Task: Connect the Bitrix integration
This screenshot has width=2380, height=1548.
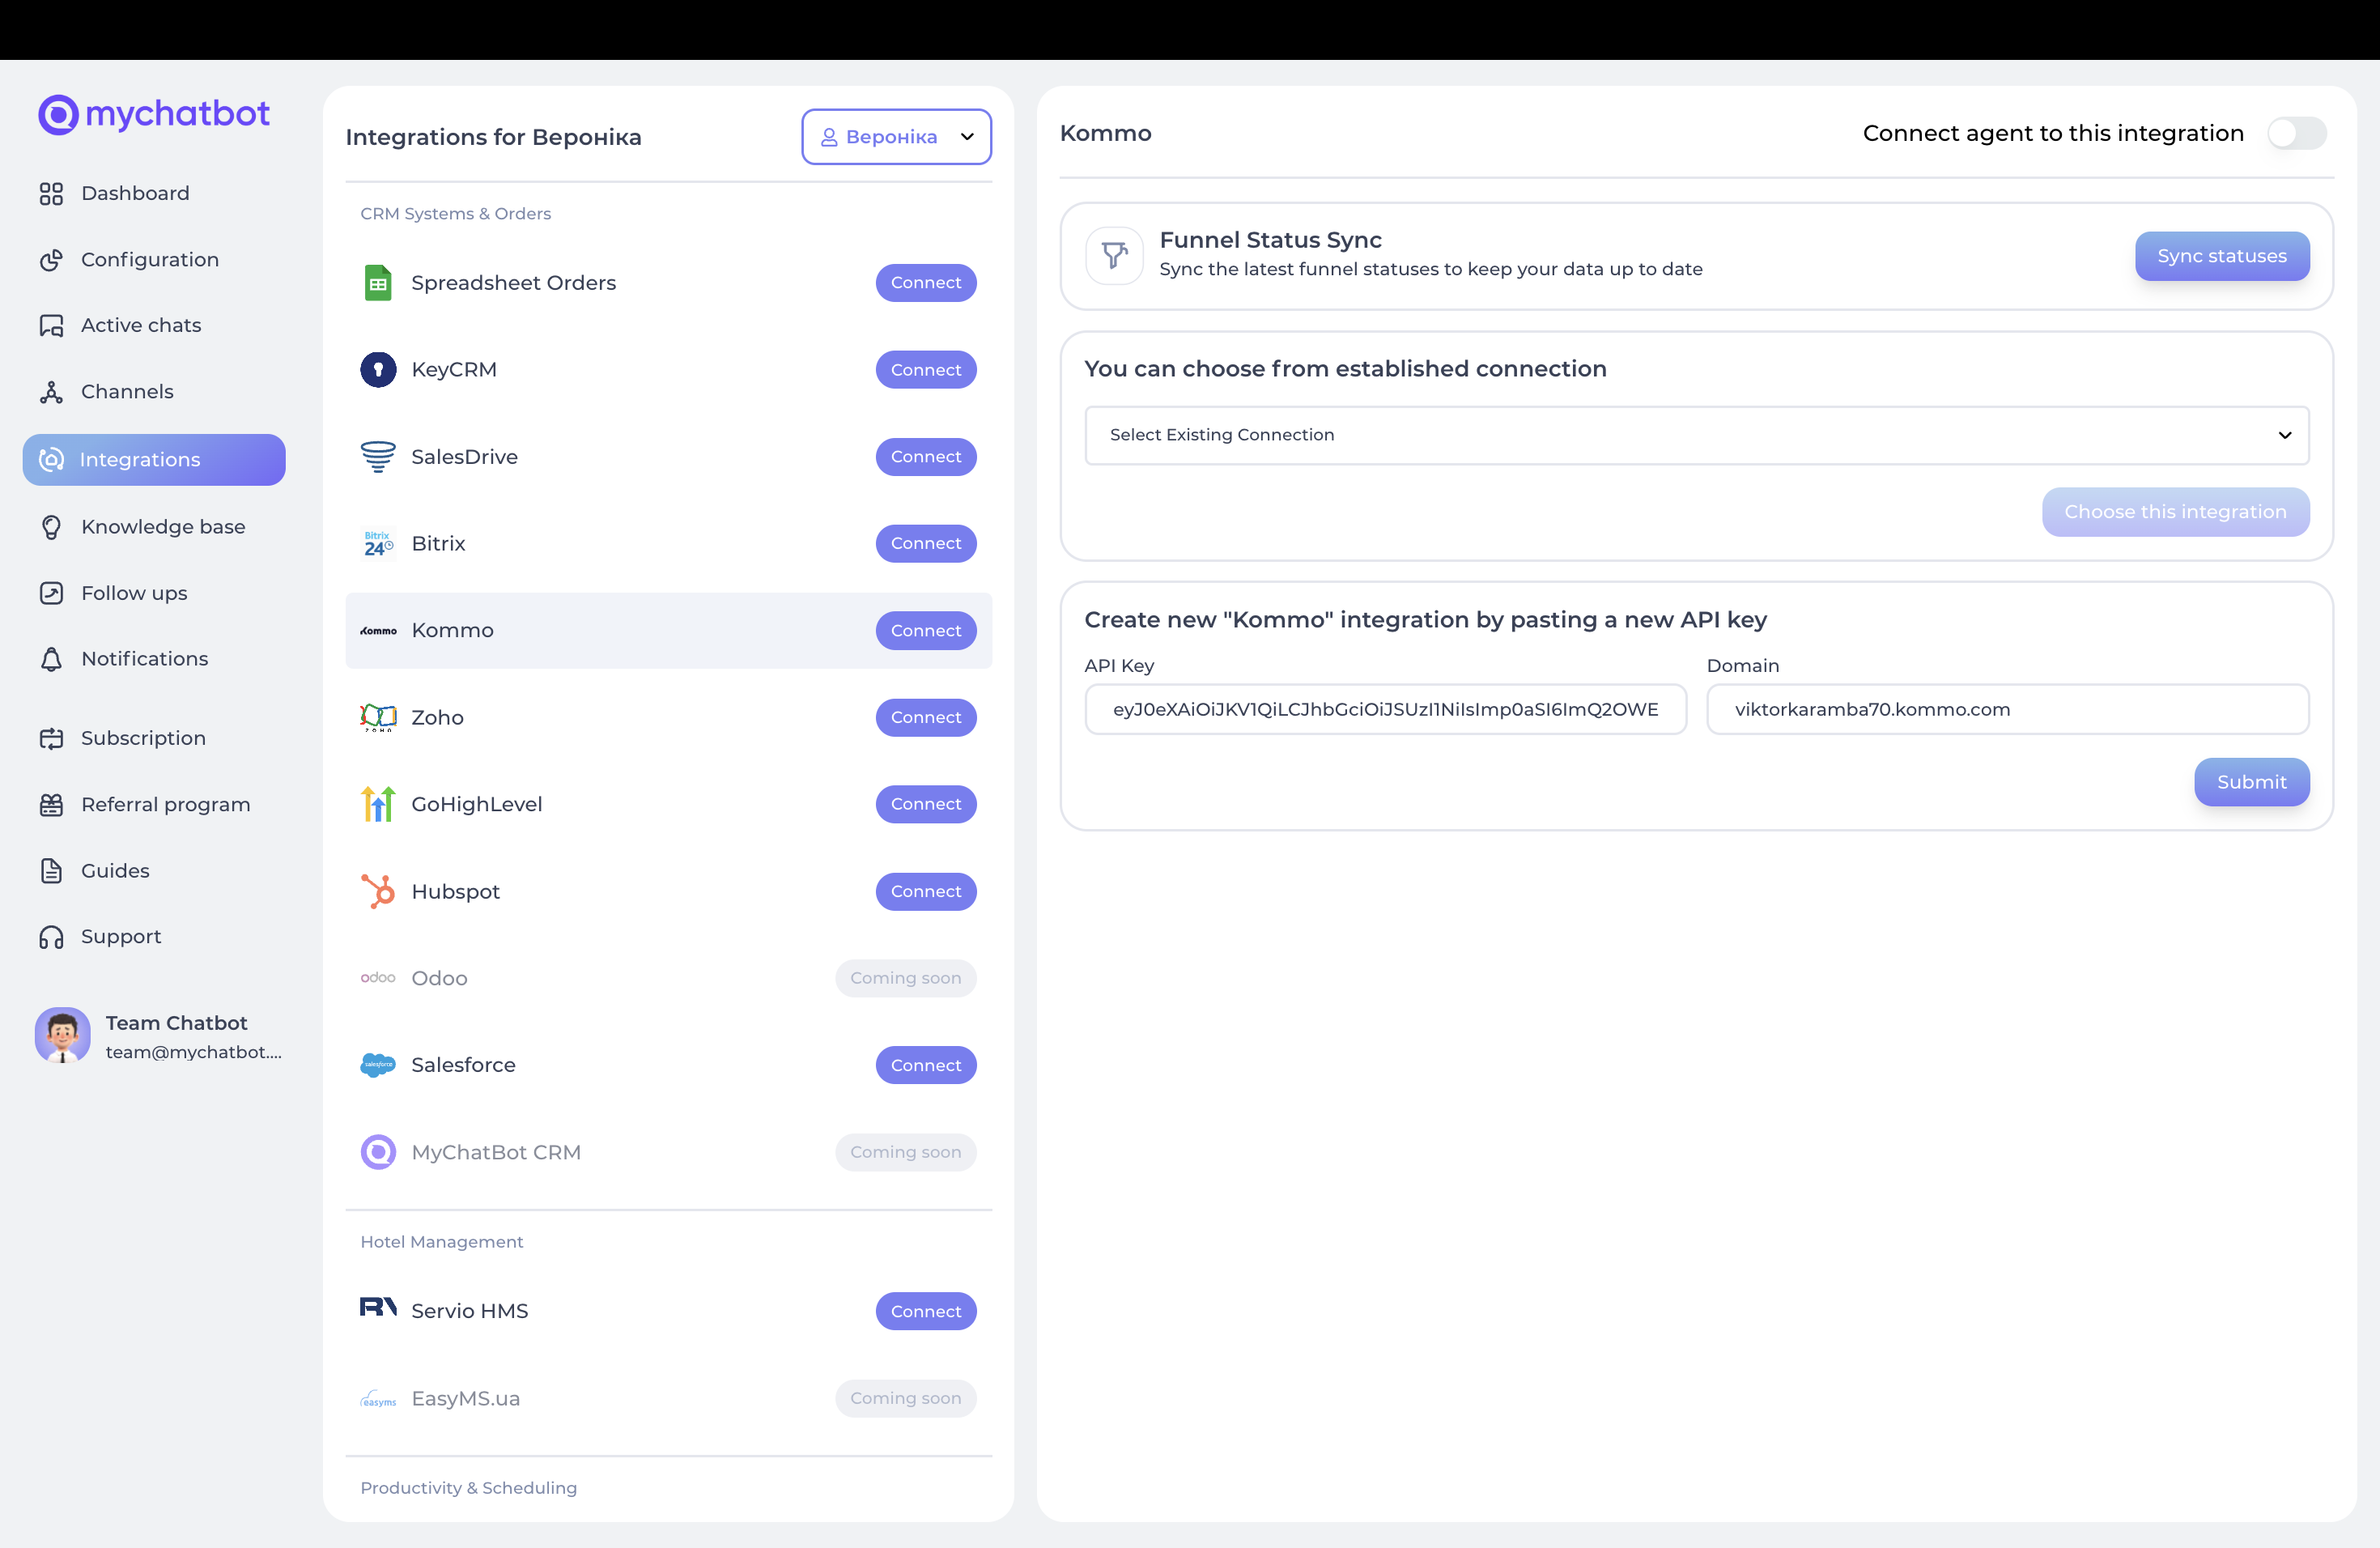Action: [x=925, y=544]
